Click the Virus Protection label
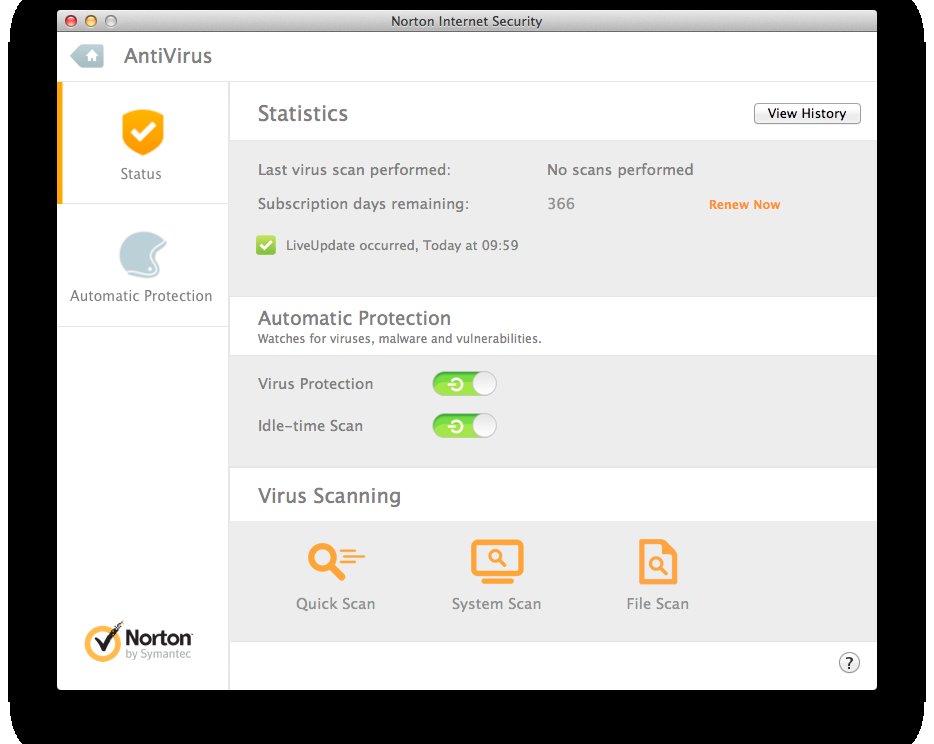This screenshot has width=934, height=744. (316, 384)
